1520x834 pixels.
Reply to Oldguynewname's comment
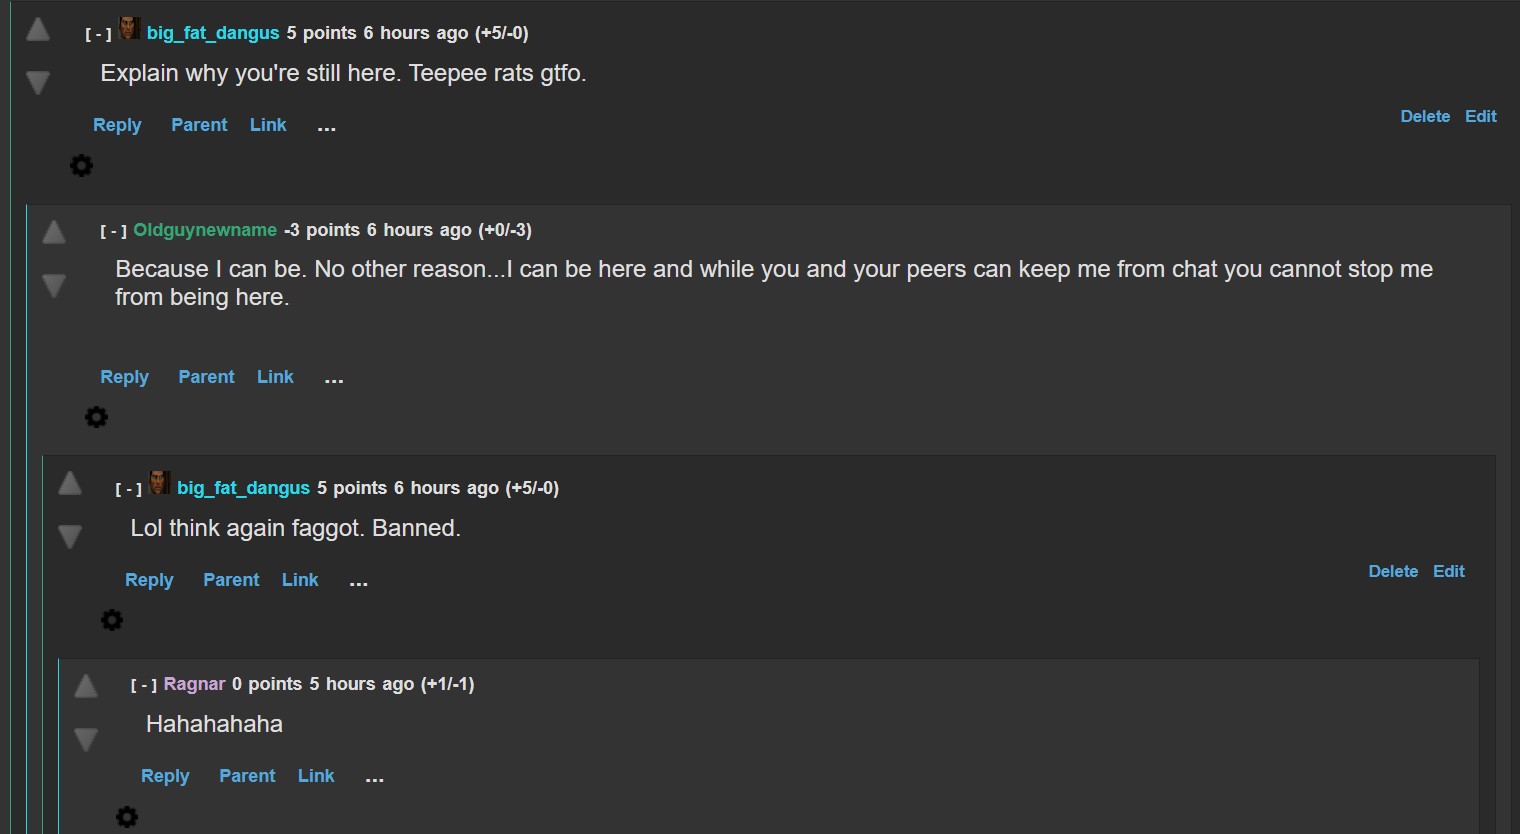pos(124,377)
